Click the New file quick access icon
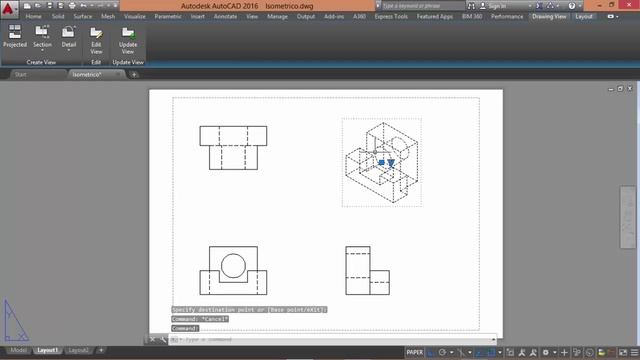Image resolution: width=640 pixels, height=360 pixels. click(27, 6)
